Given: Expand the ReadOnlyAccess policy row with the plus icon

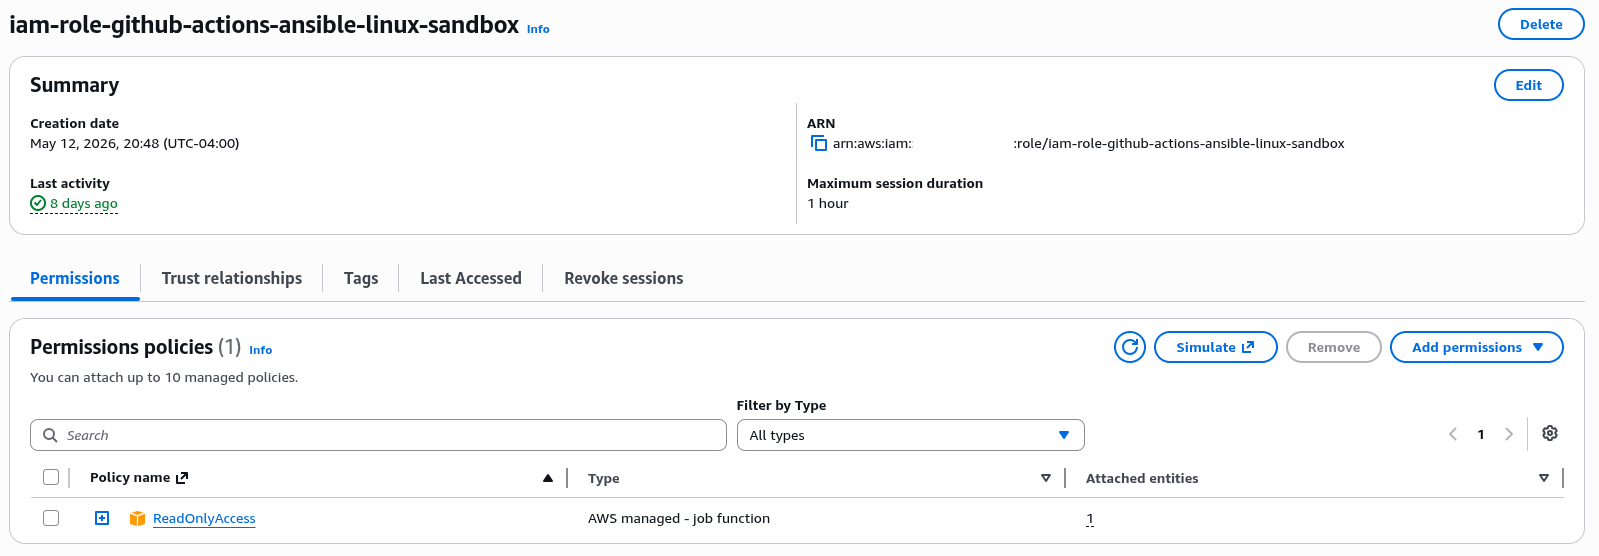Looking at the screenshot, I should tap(102, 518).
